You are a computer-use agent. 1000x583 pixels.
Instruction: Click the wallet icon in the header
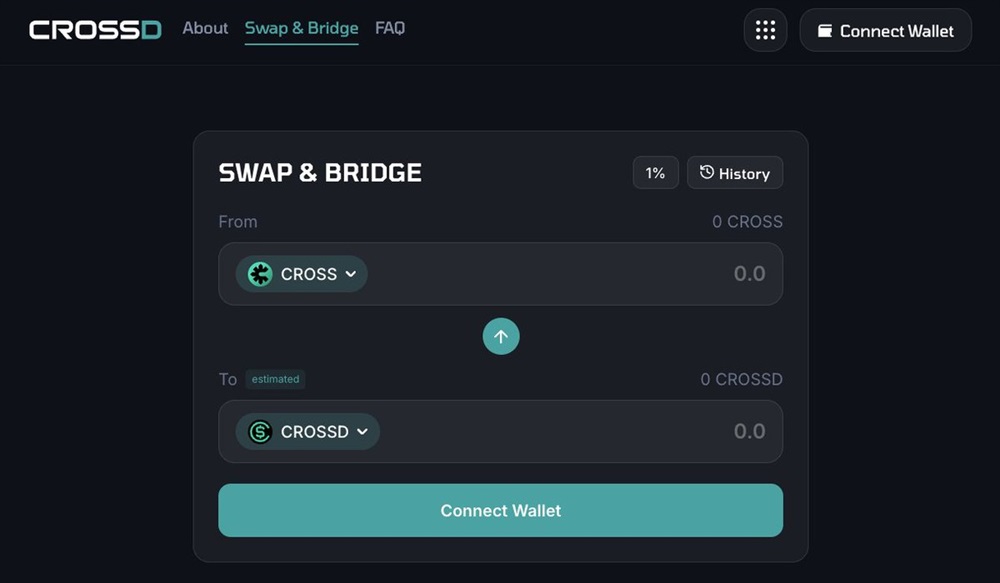click(825, 31)
